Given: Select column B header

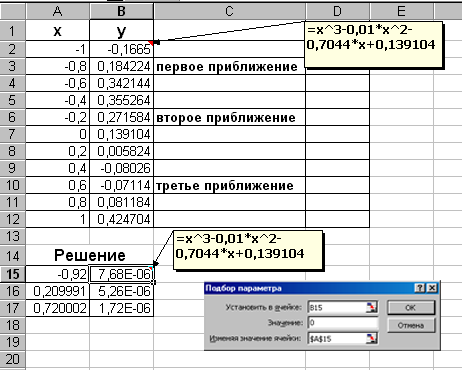Looking at the screenshot, I should 121,11.
